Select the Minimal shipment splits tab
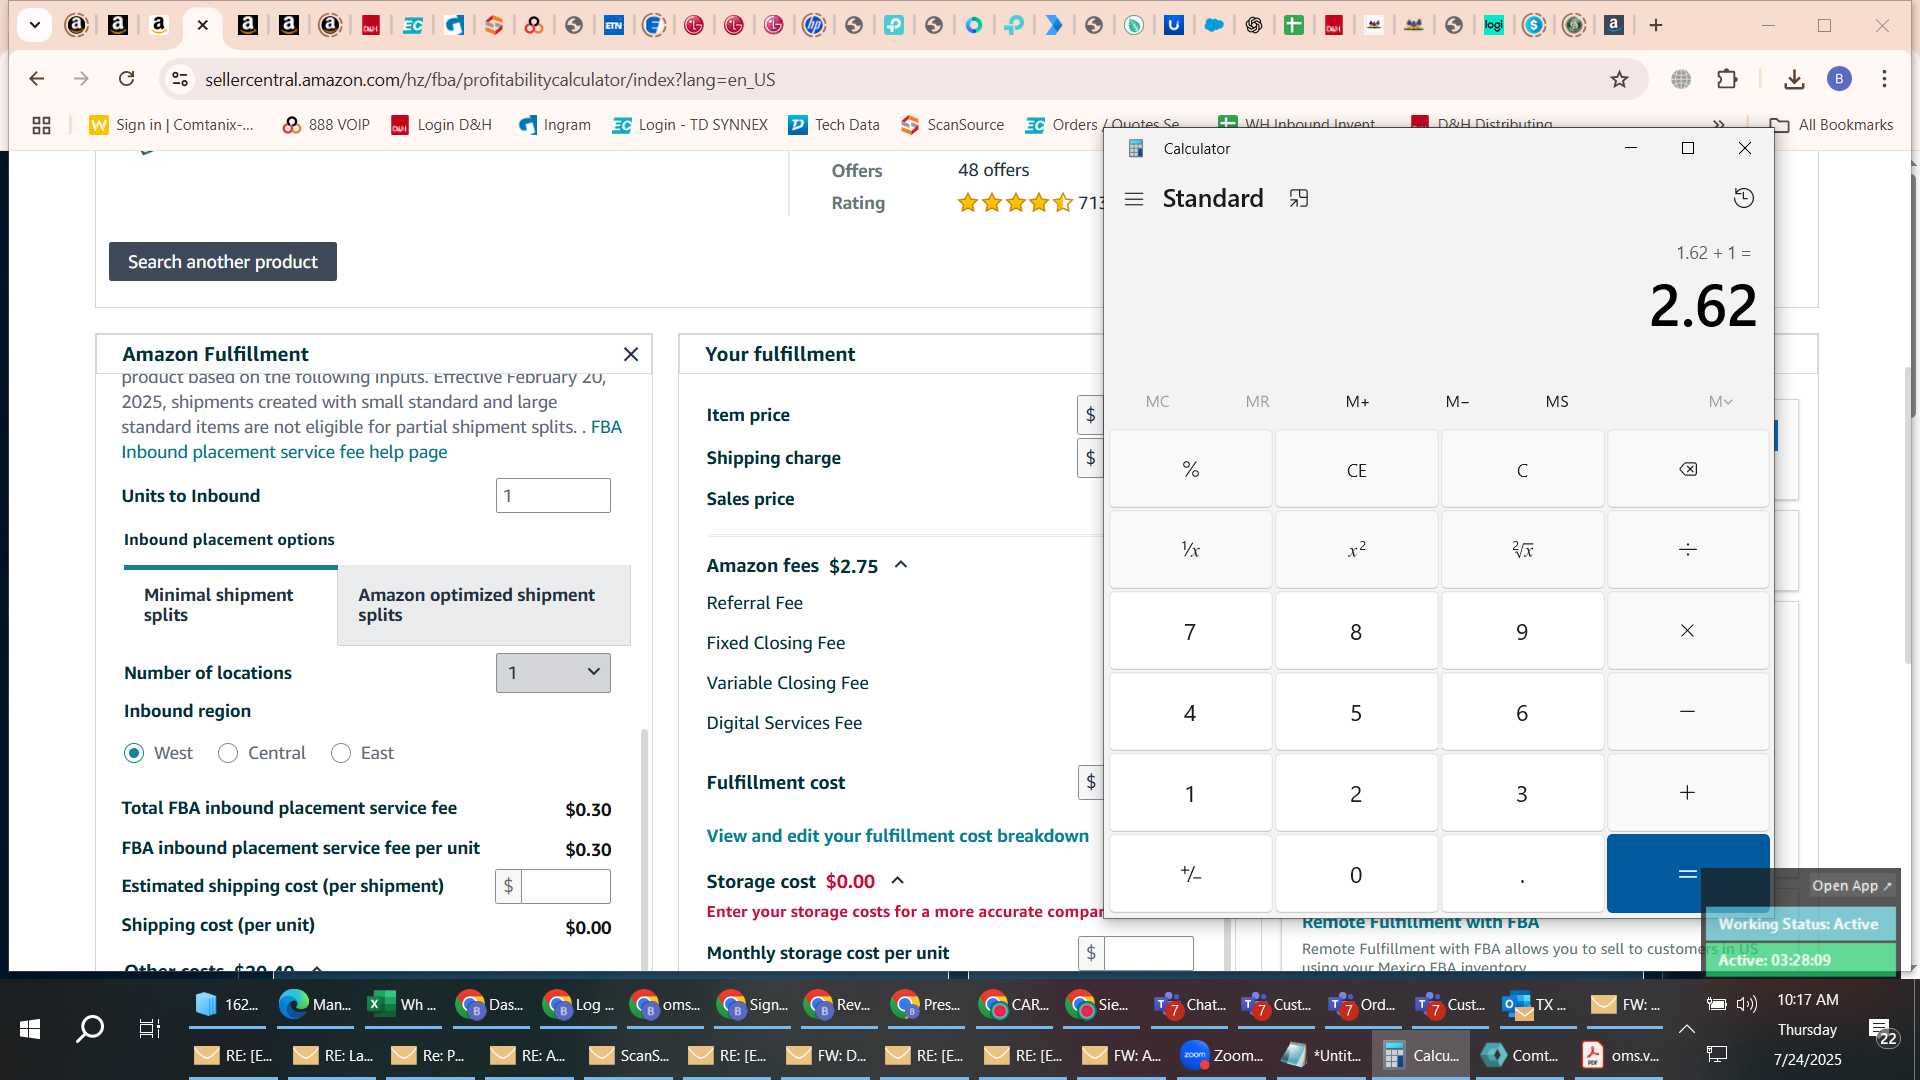The height and width of the screenshot is (1080, 1920). [x=230, y=605]
